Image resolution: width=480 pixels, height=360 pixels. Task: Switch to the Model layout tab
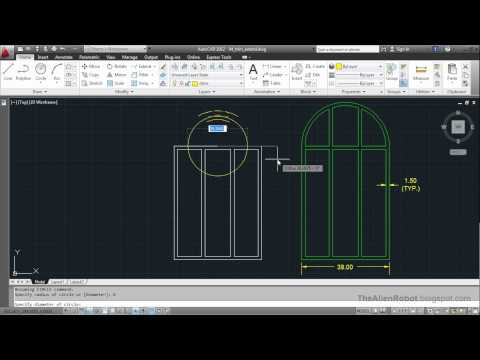[x=39, y=282]
